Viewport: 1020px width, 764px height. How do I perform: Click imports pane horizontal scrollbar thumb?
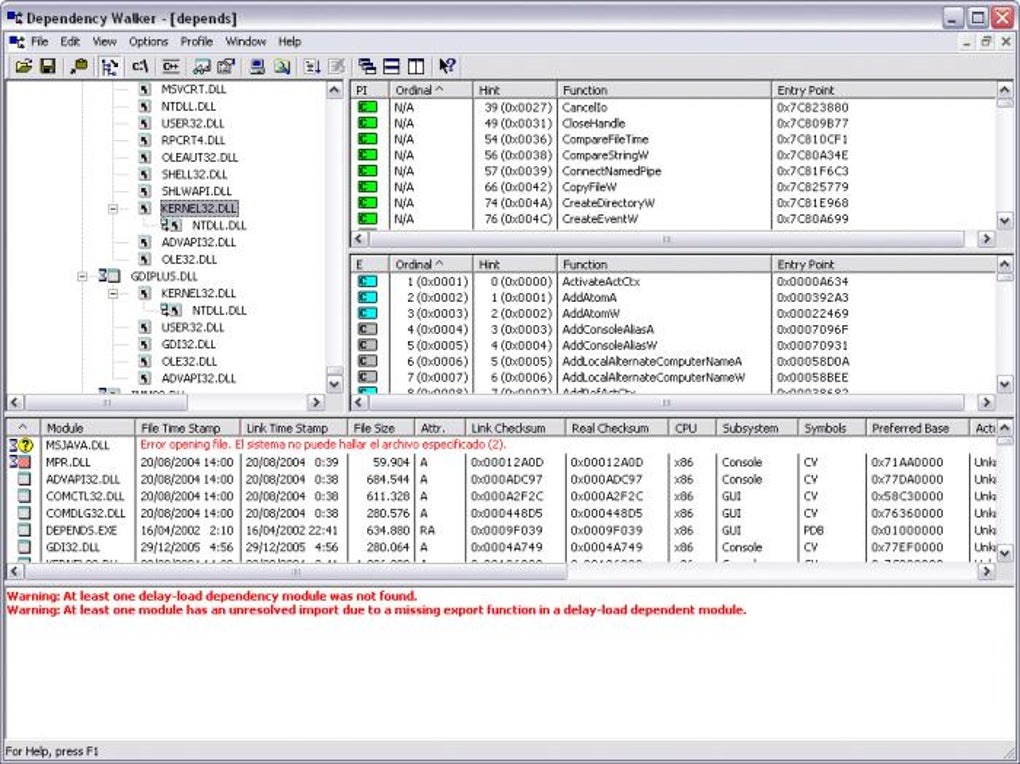tap(666, 239)
